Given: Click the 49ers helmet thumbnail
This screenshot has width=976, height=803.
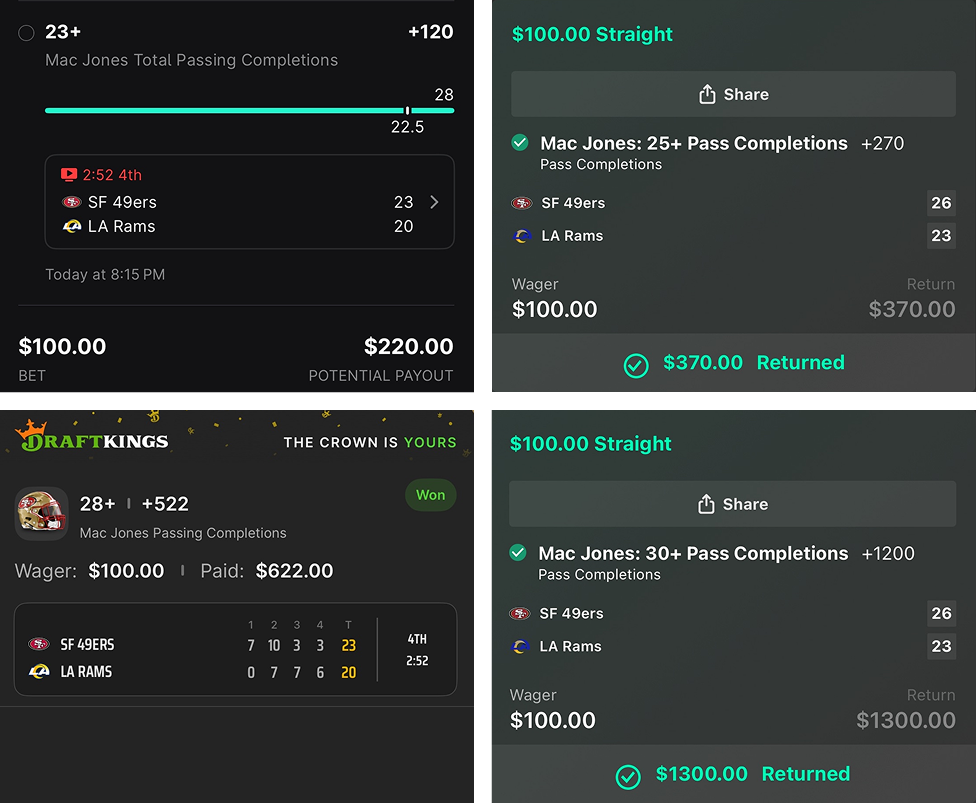Looking at the screenshot, I should tap(42, 513).
